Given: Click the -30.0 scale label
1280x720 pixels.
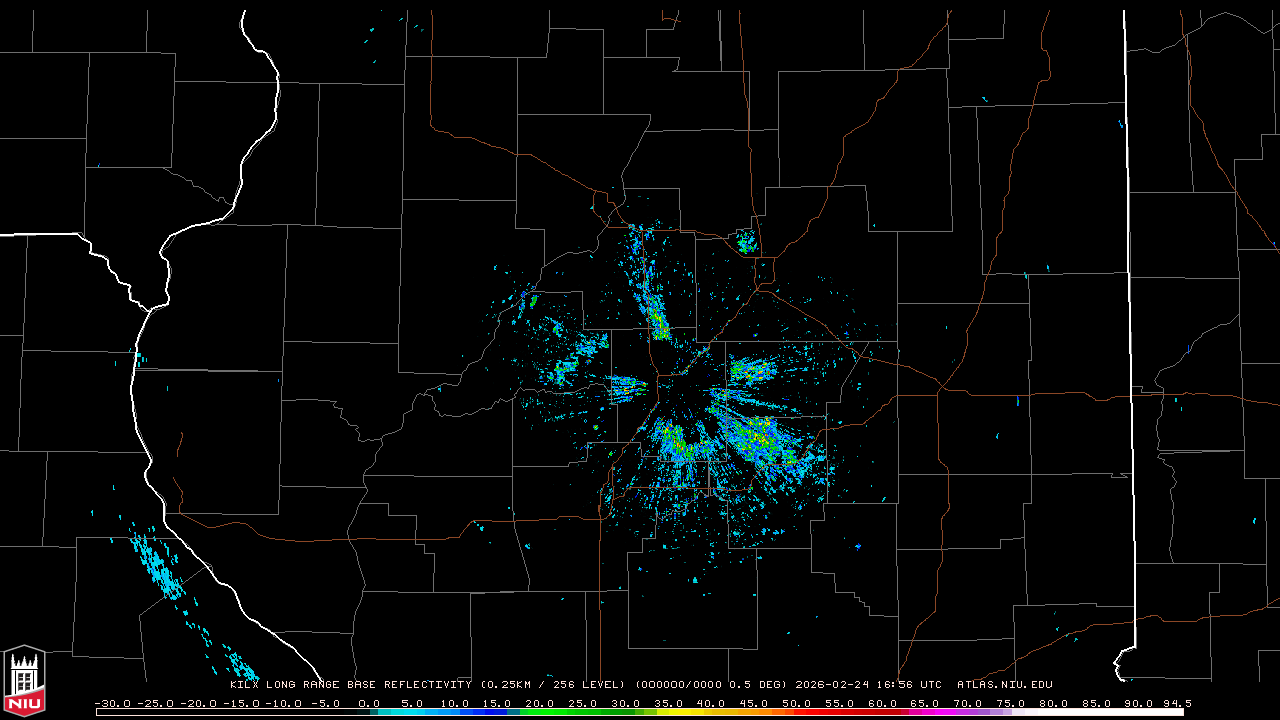Looking at the screenshot, I should (x=113, y=704).
